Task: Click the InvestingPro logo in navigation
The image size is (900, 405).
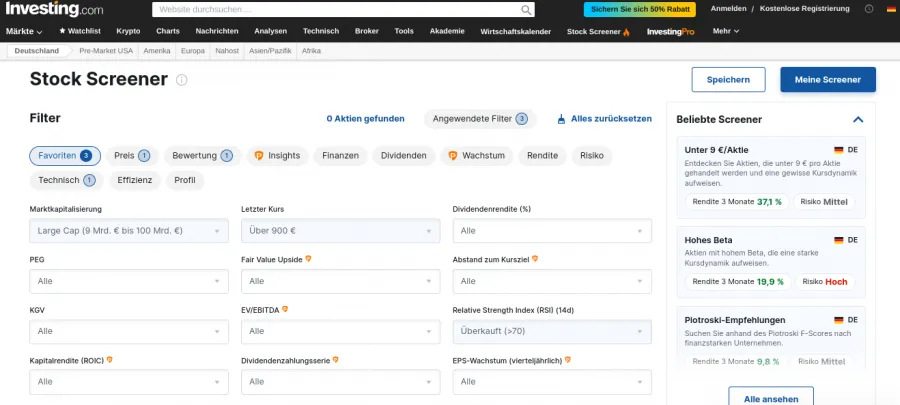Action: click(670, 32)
